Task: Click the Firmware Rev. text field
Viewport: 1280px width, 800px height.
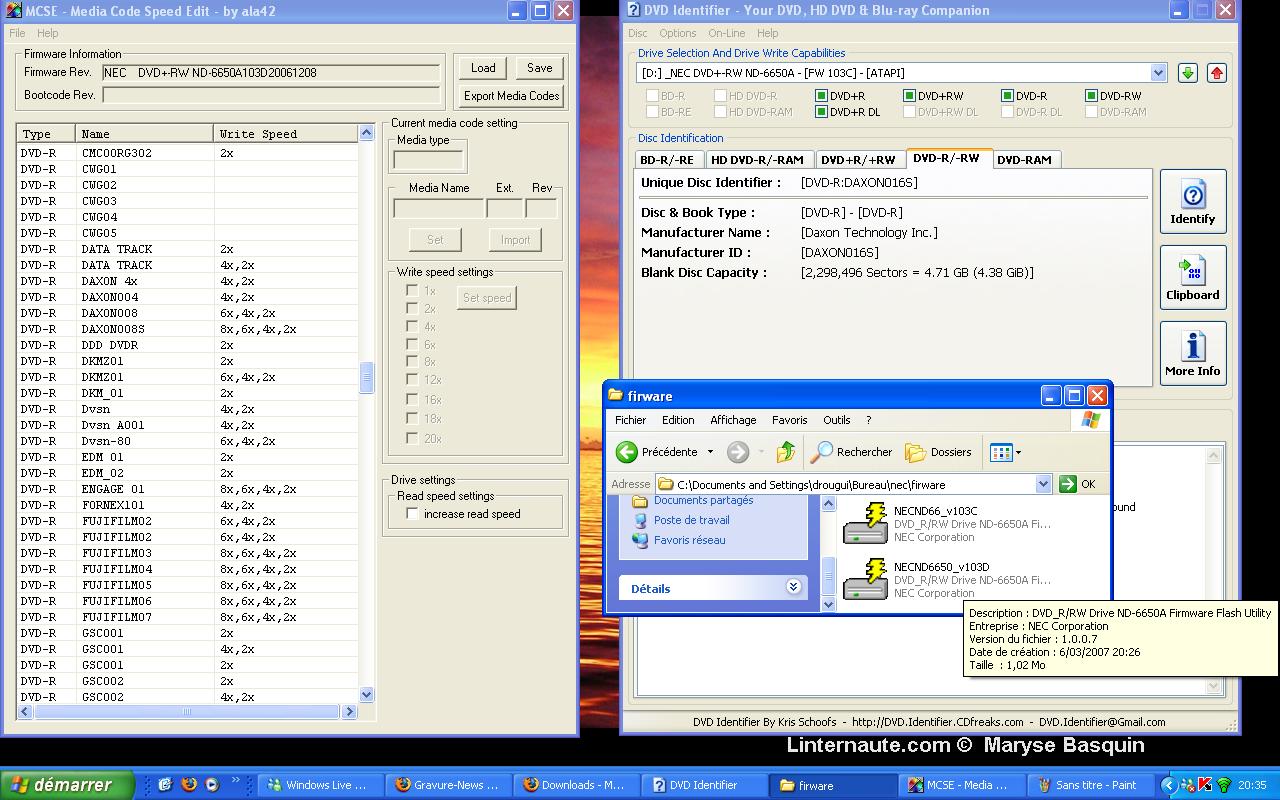Action: coord(271,73)
